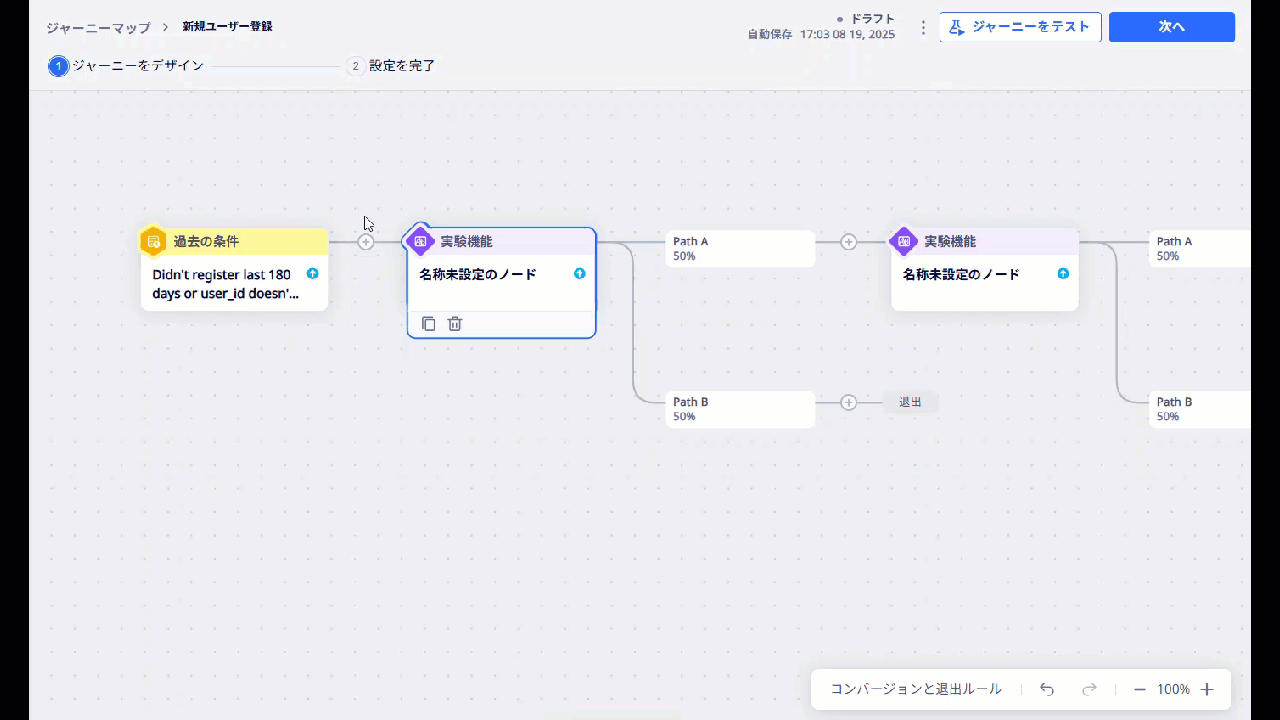Add a step after first Path A
Image resolution: width=1280 pixels, height=720 pixels.
coord(849,242)
